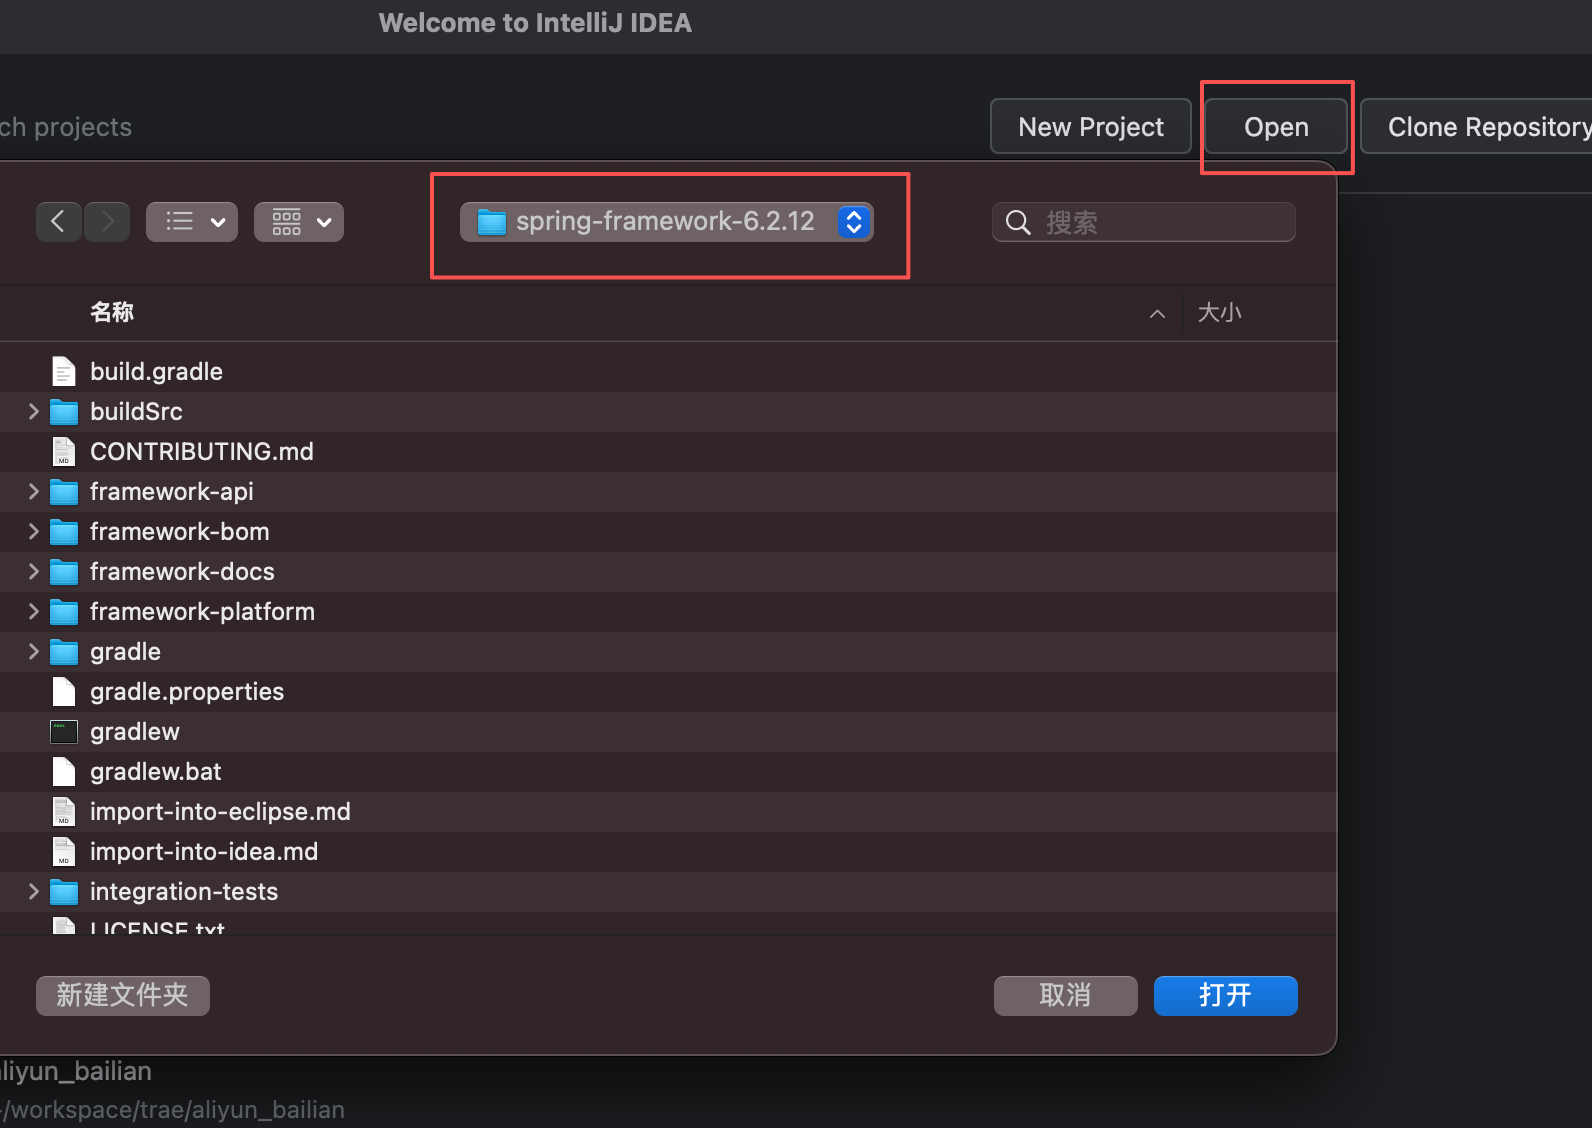Select the CONTRIBUTING.md file name
Image resolution: width=1592 pixels, height=1128 pixels.
click(x=202, y=452)
